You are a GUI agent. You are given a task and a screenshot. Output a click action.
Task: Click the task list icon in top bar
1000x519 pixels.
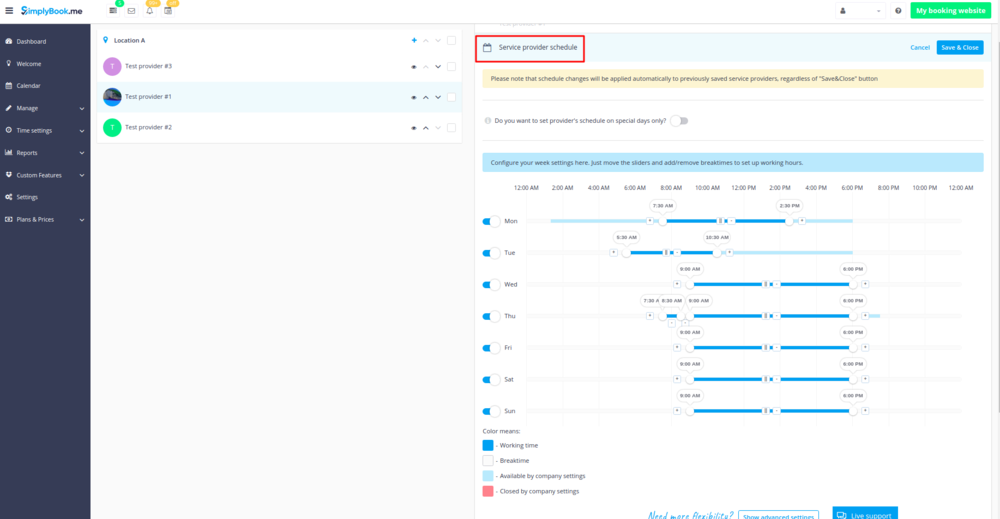(113, 11)
